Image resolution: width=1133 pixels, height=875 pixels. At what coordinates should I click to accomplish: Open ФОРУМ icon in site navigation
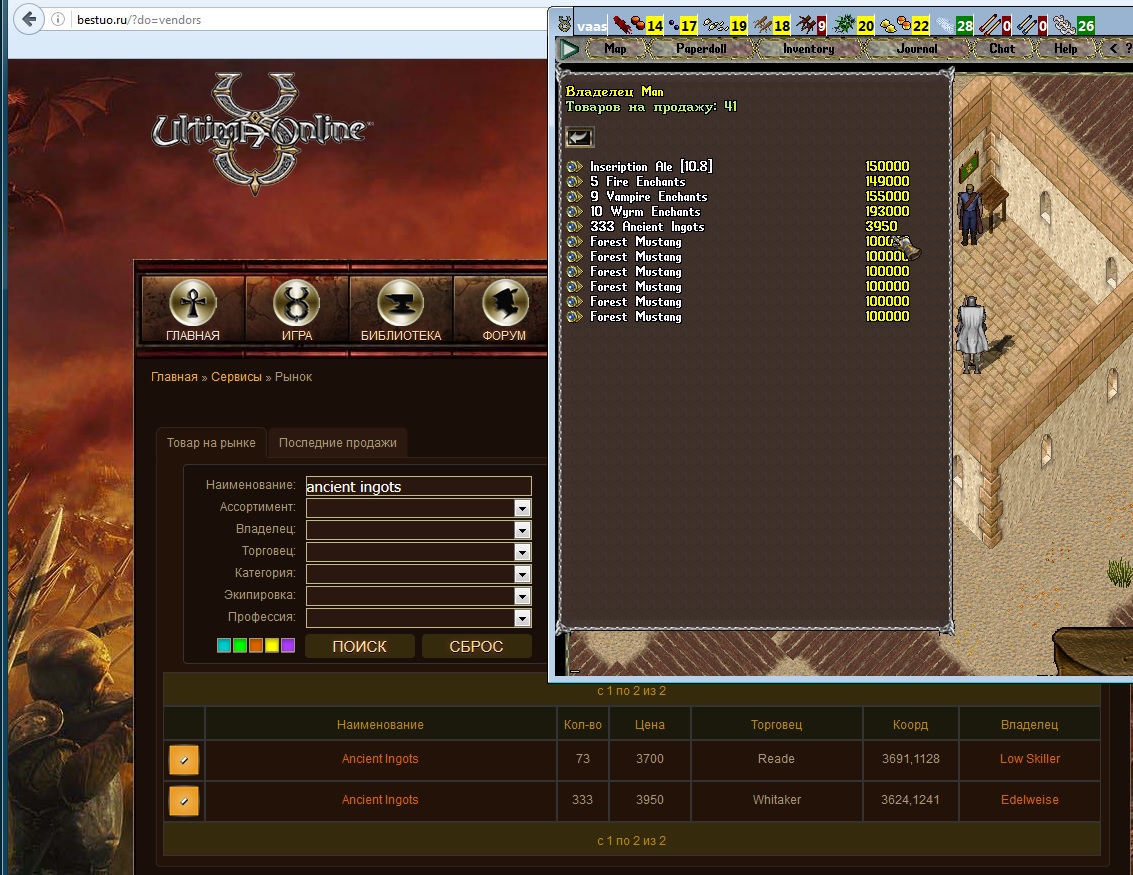tap(504, 302)
